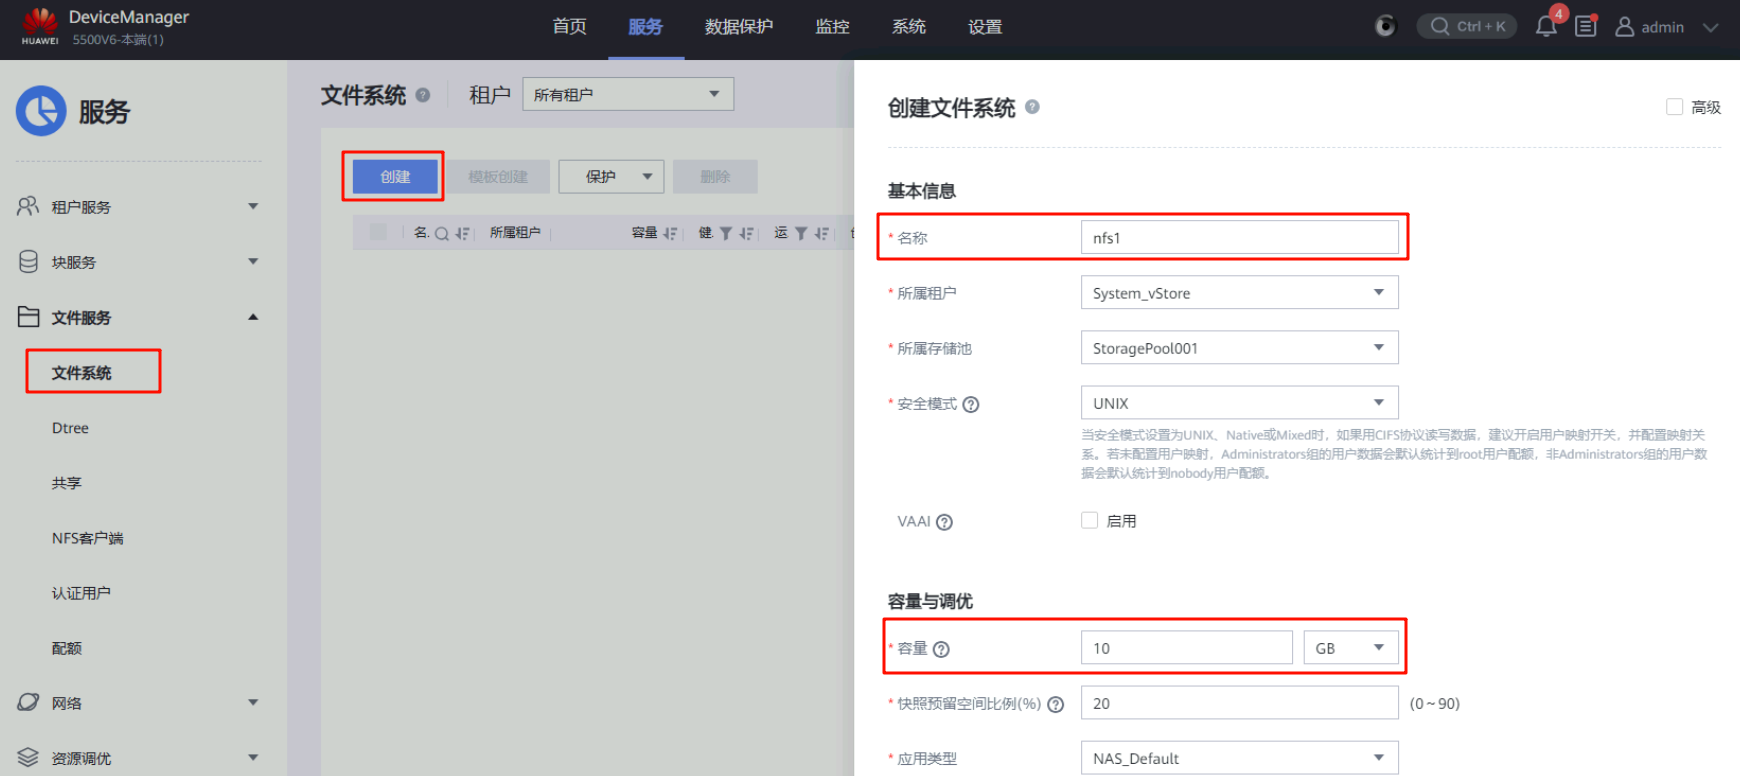Open the 所属存储池 dropdown
The height and width of the screenshot is (776, 1740).
(1239, 348)
